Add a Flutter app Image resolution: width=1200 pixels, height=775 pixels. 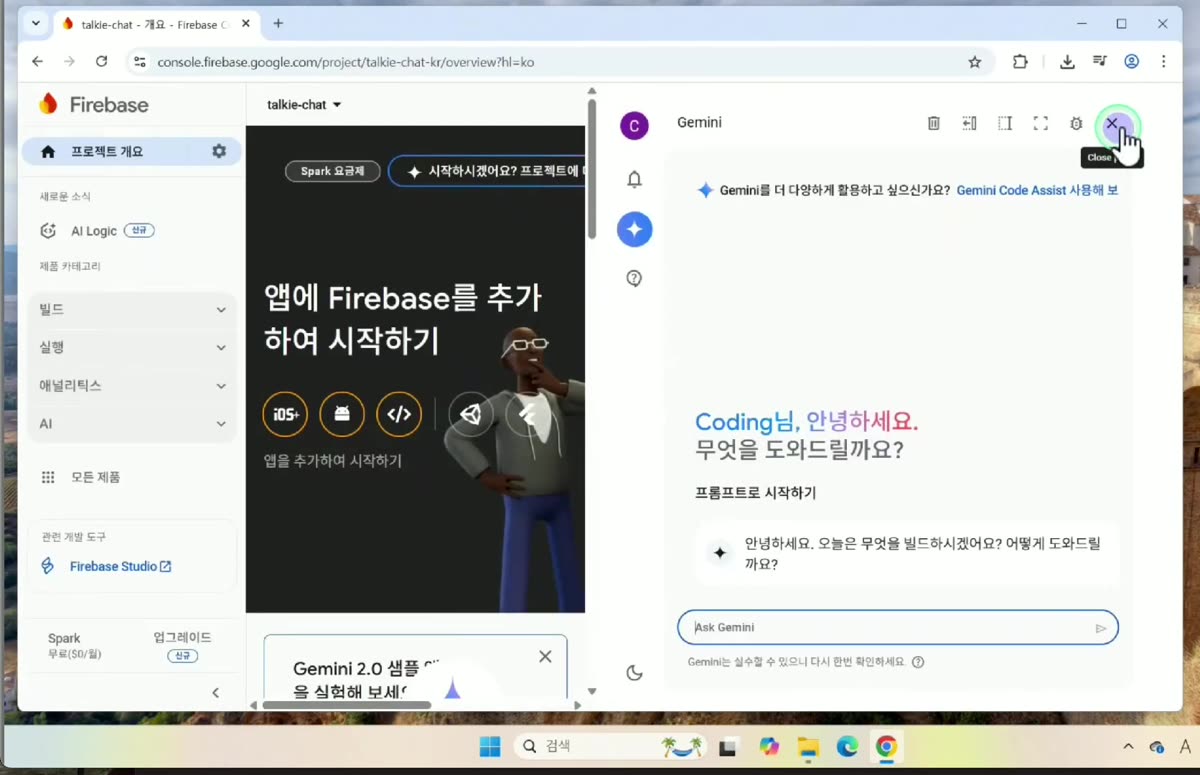[528, 414]
